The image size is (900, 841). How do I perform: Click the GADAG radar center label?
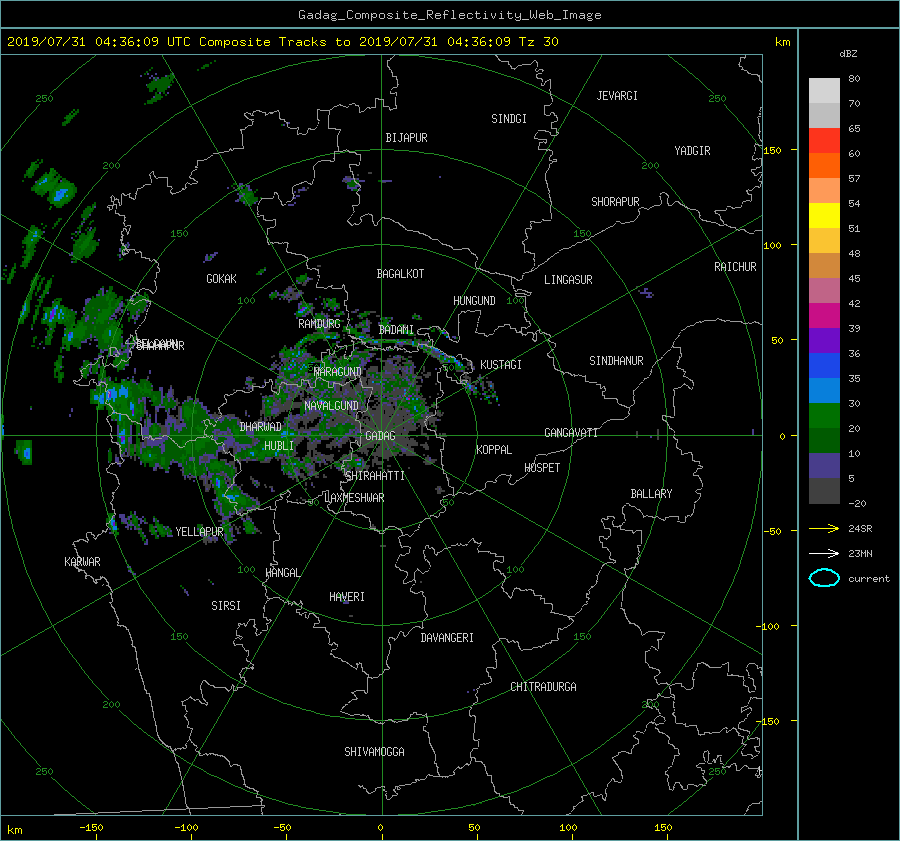point(380,436)
